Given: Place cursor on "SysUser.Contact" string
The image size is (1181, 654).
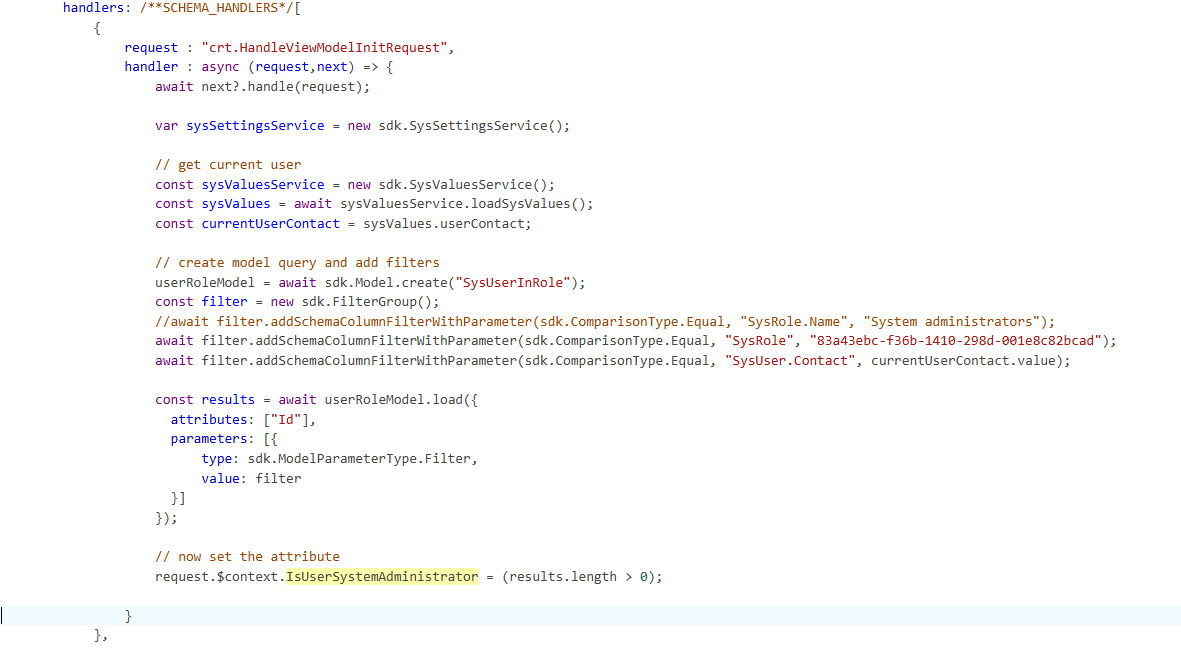Looking at the screenshot, I should click(790, 361).
